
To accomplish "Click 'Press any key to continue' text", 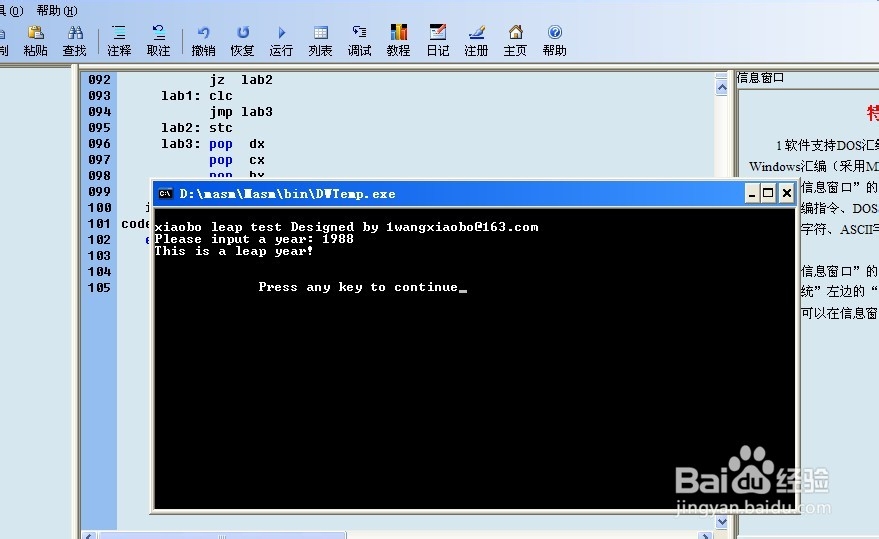I will click(358, 287).
